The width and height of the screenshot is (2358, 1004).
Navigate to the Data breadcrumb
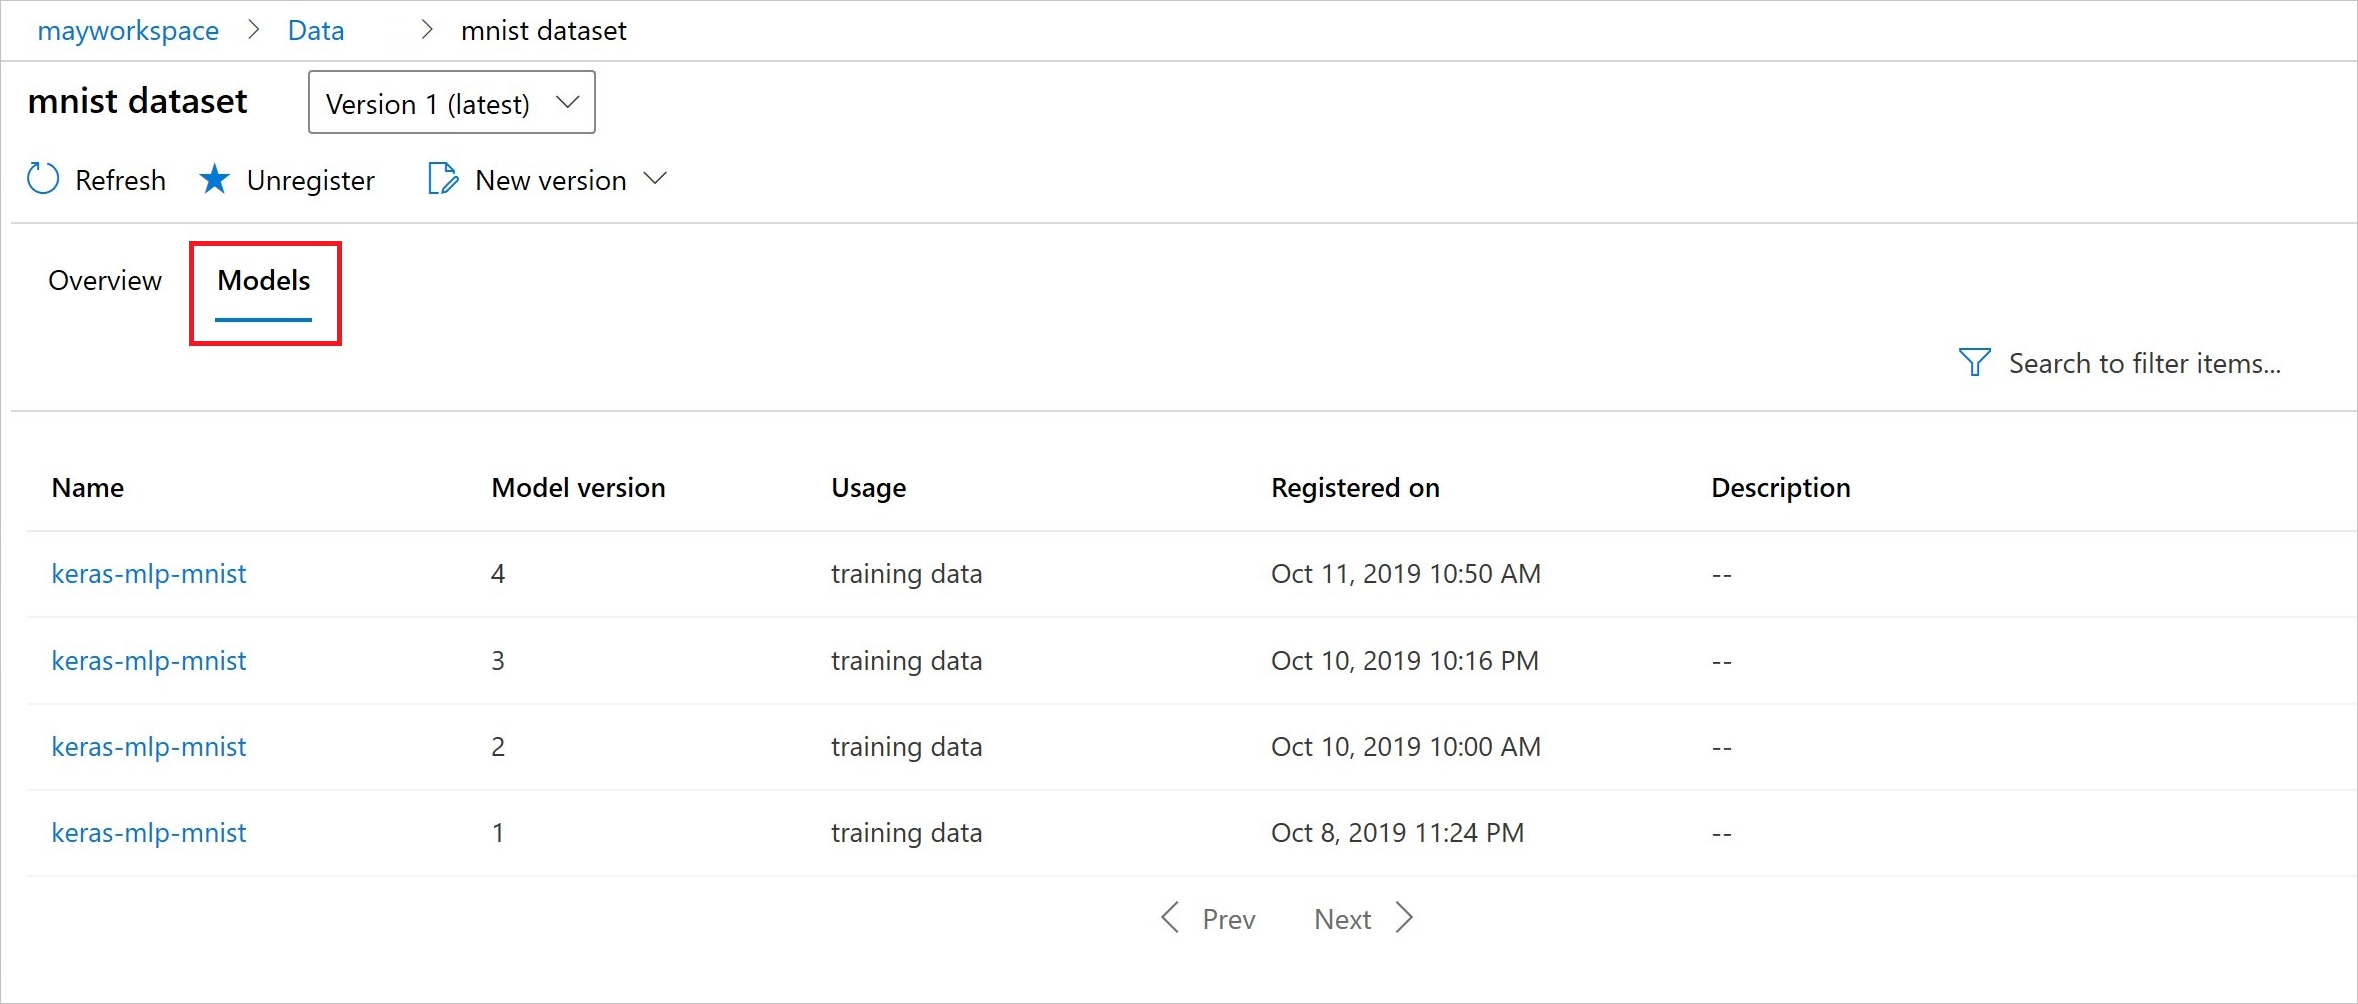coord(316,31)
